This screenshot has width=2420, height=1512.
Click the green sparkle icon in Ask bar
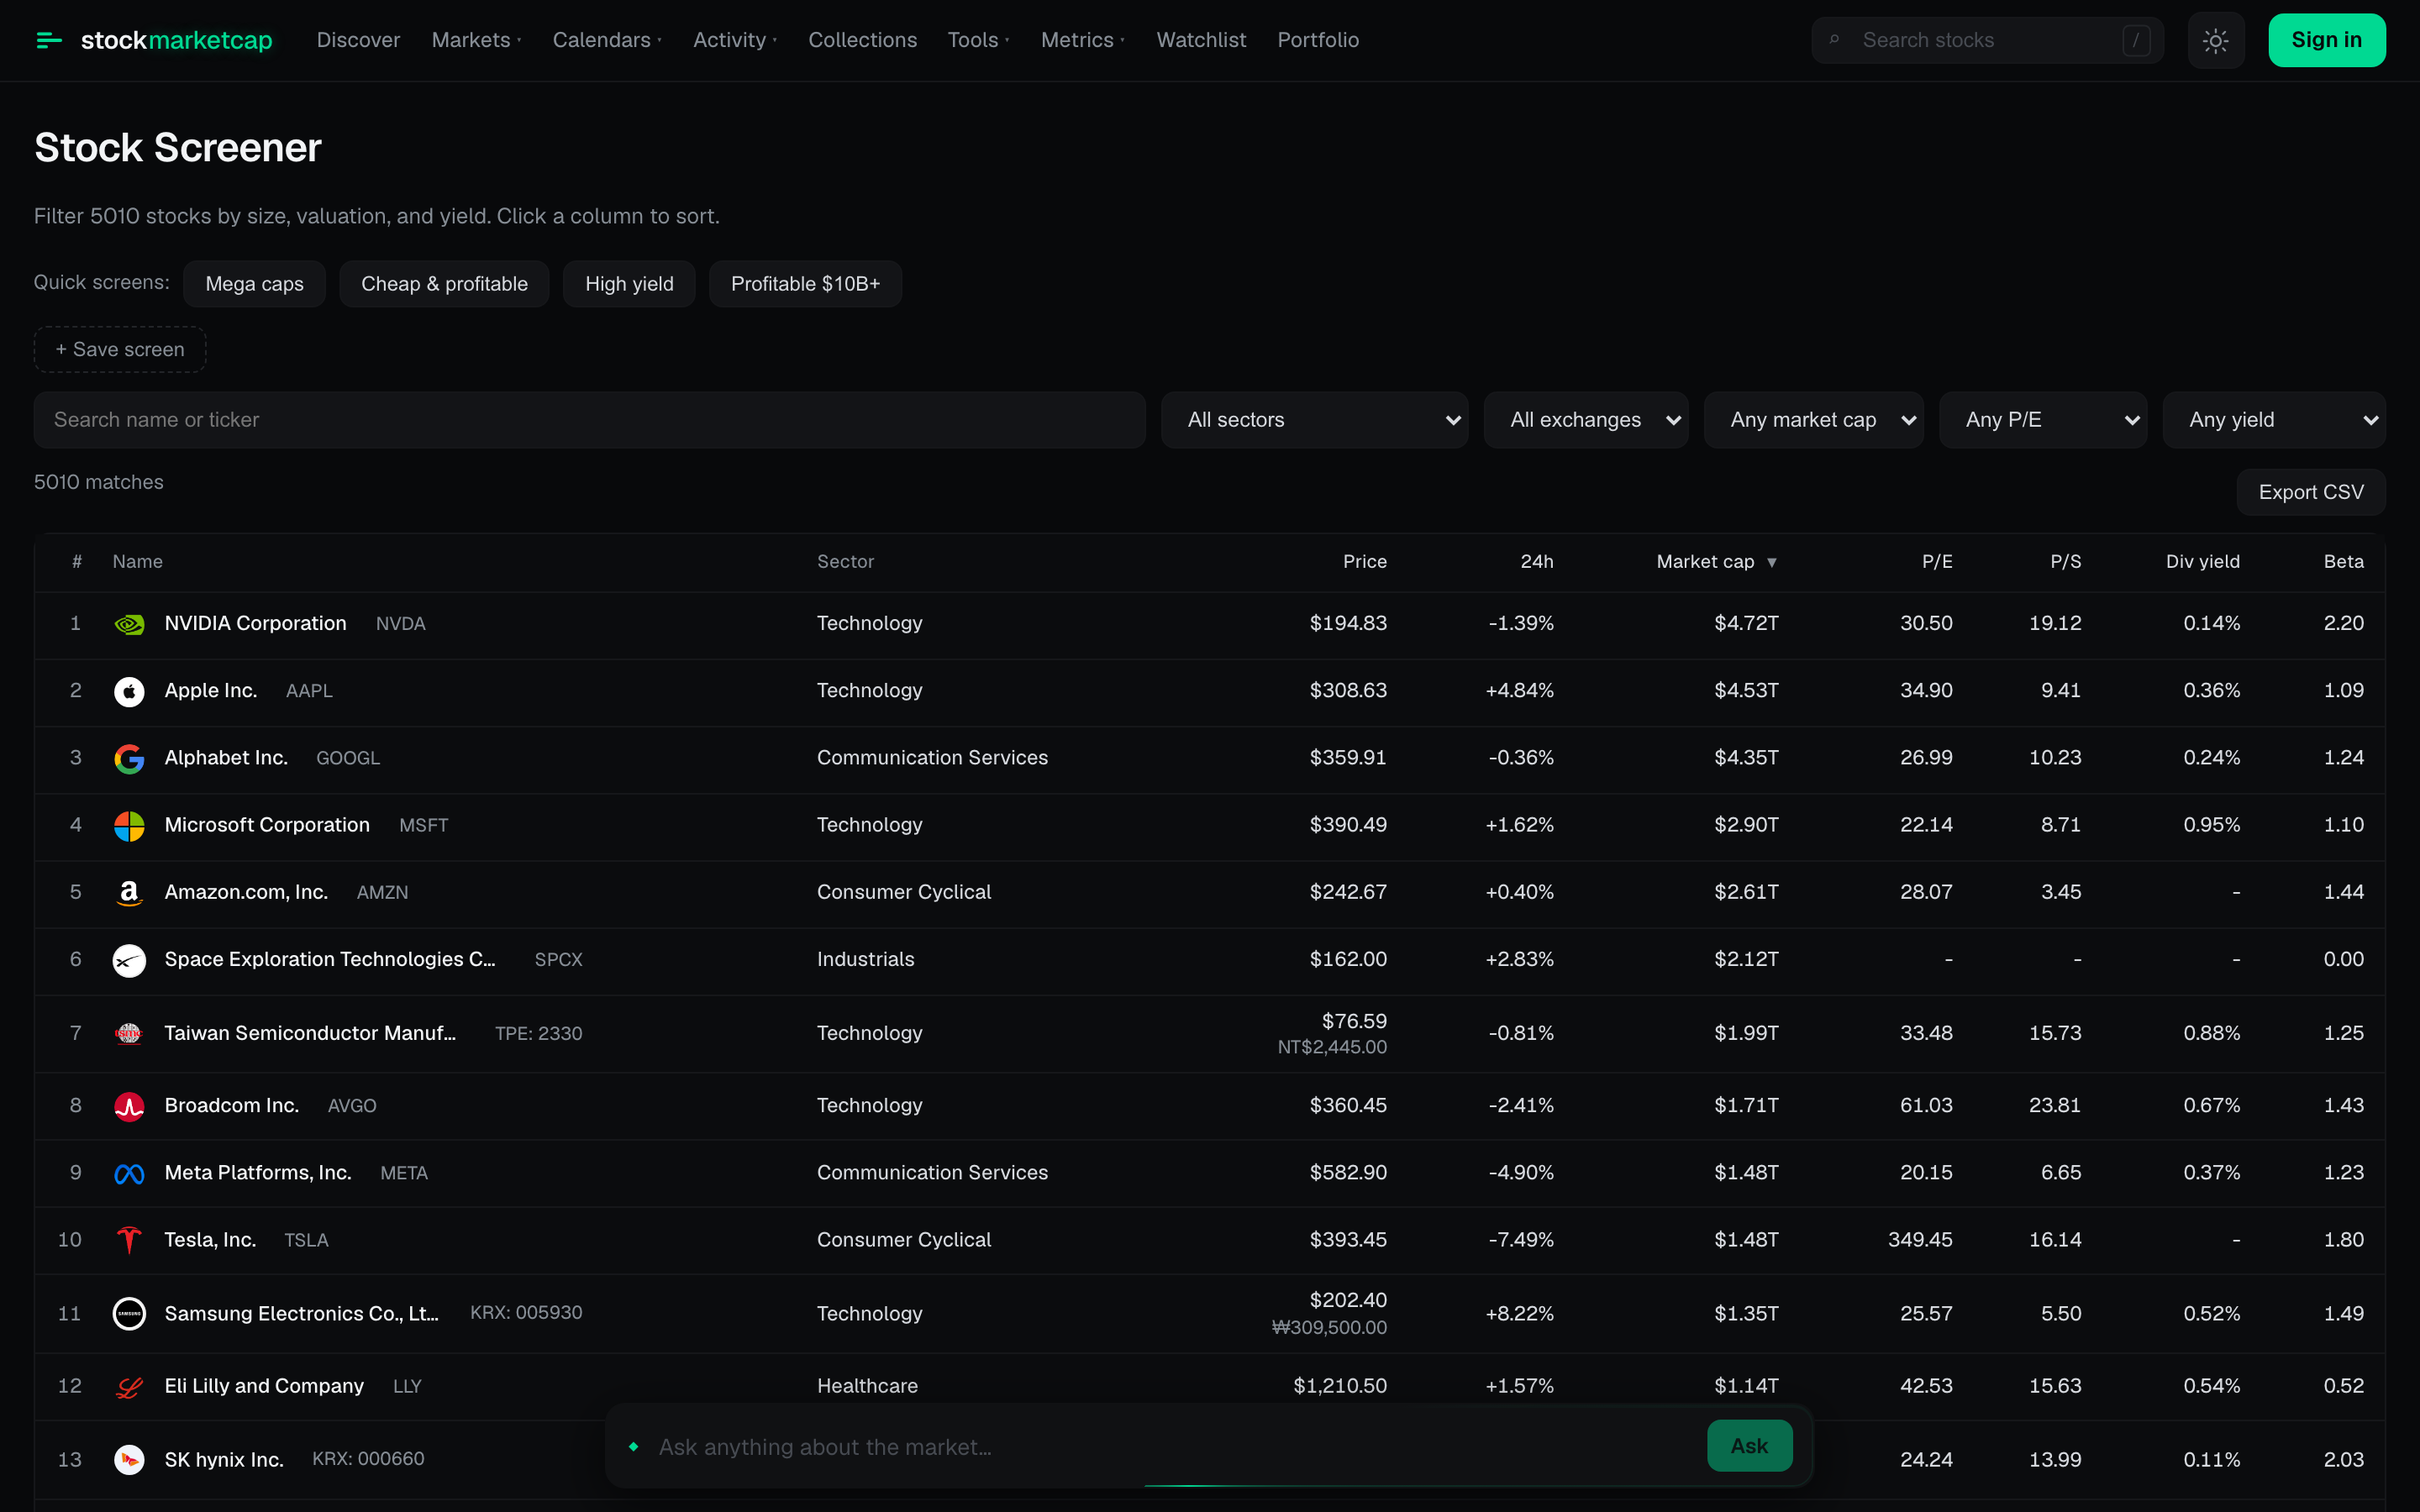pyautogui.click(x=633, y=1446)
